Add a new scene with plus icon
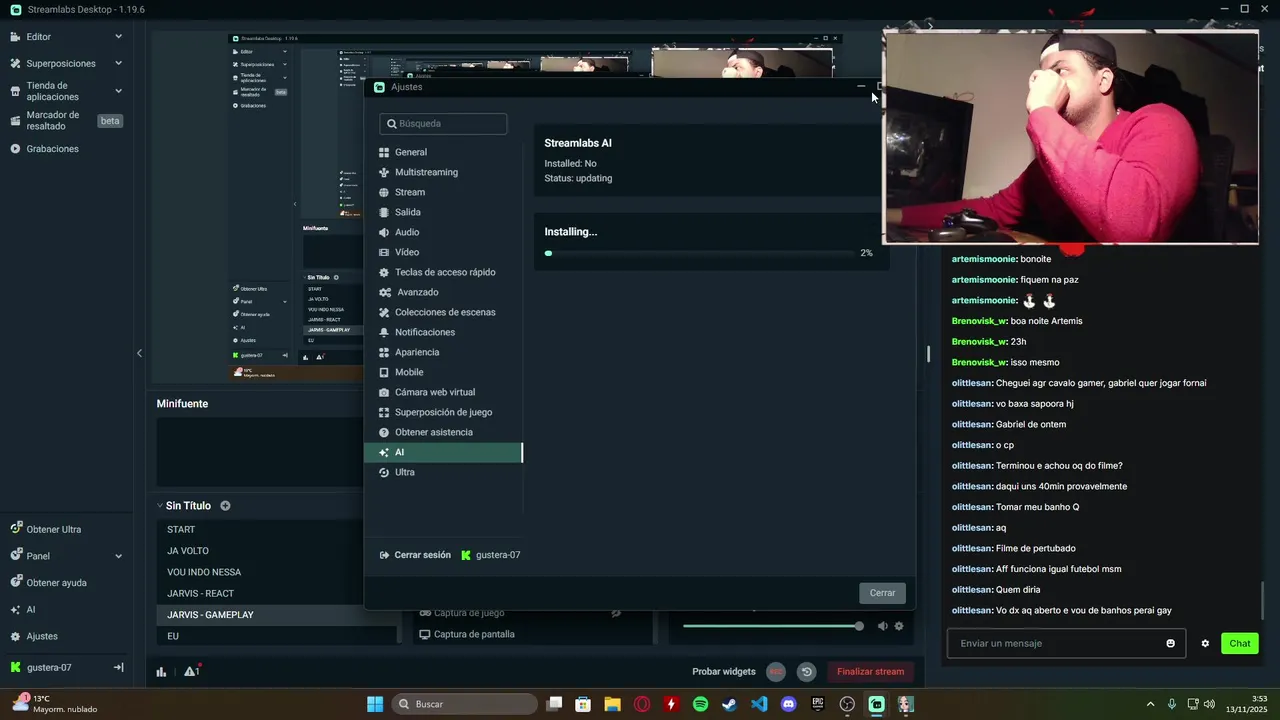This screenshot has height=720, width=1280. [225, 506]
